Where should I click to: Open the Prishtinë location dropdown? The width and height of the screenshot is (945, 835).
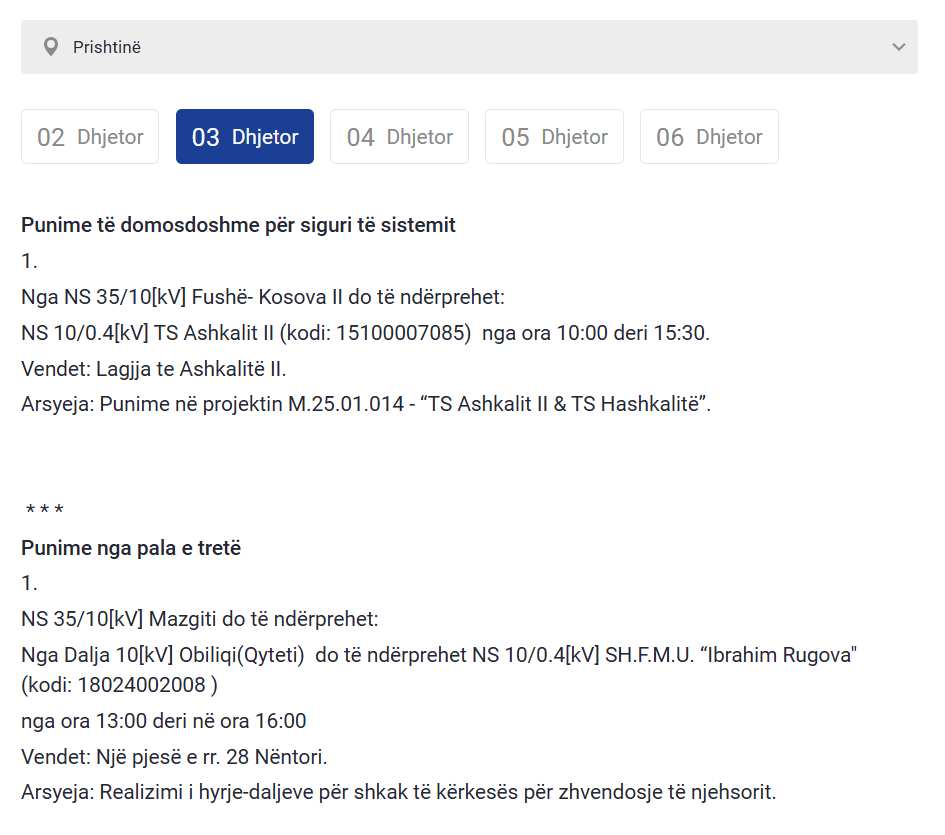[468, 47]
